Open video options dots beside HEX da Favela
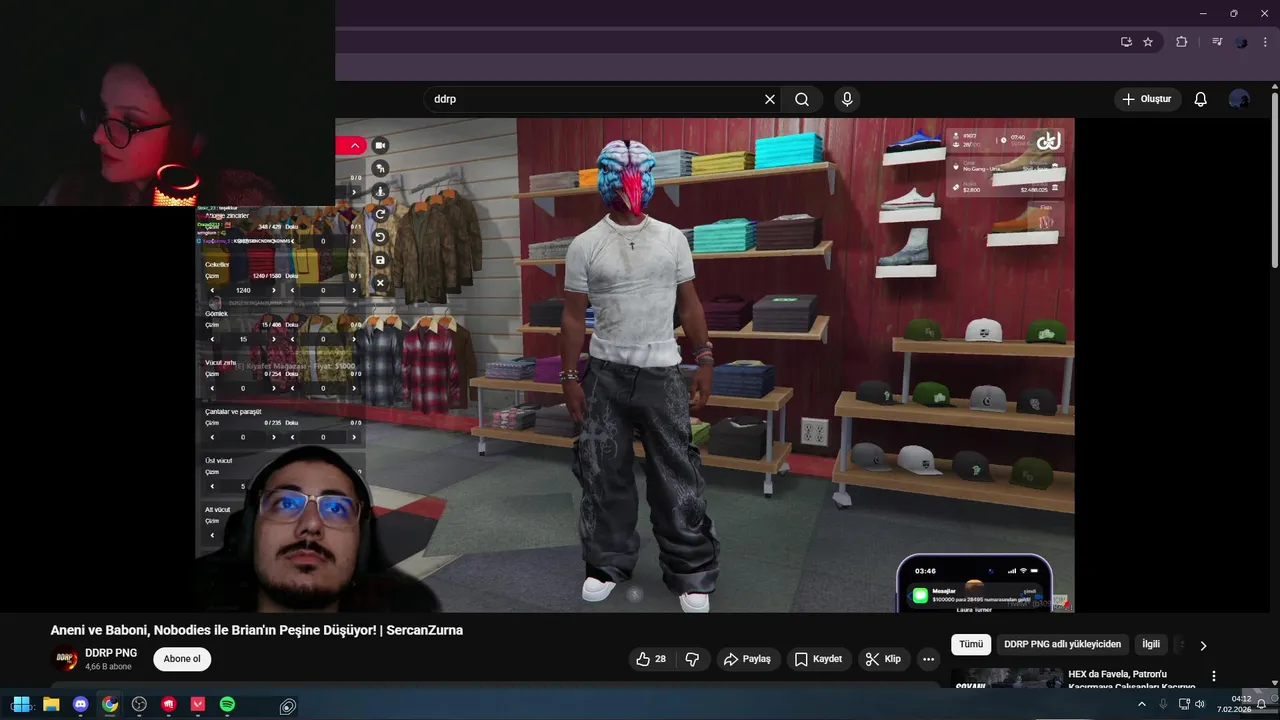1280x720 pixels. pyautogui.click(x=1214, y=676)
